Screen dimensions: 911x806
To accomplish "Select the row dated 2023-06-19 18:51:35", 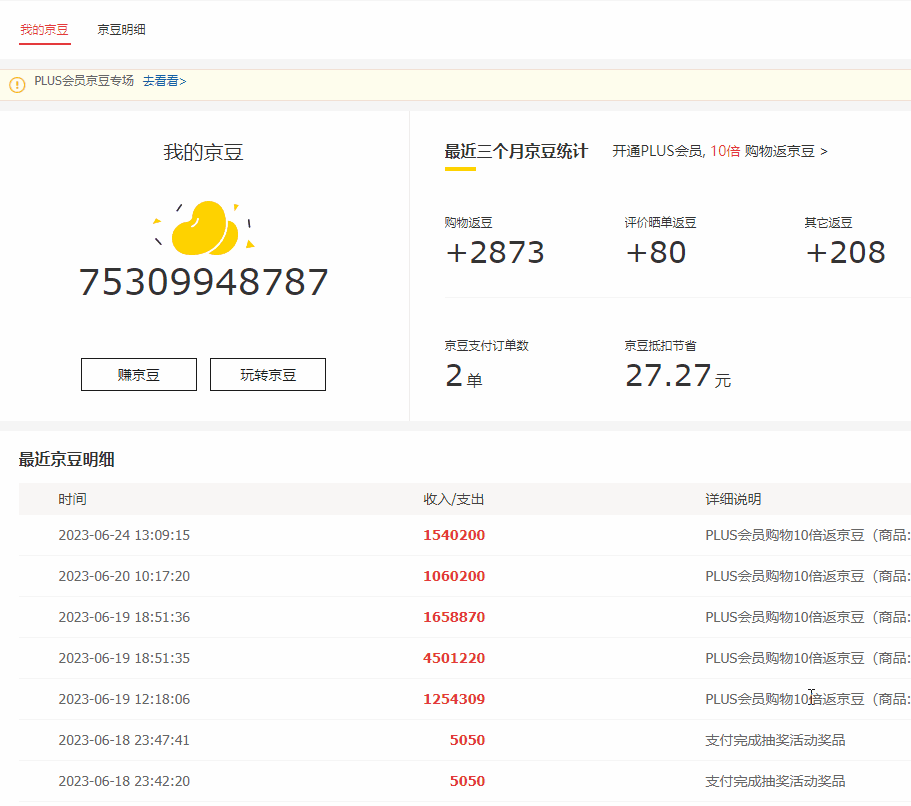I will tap(465, 658).
